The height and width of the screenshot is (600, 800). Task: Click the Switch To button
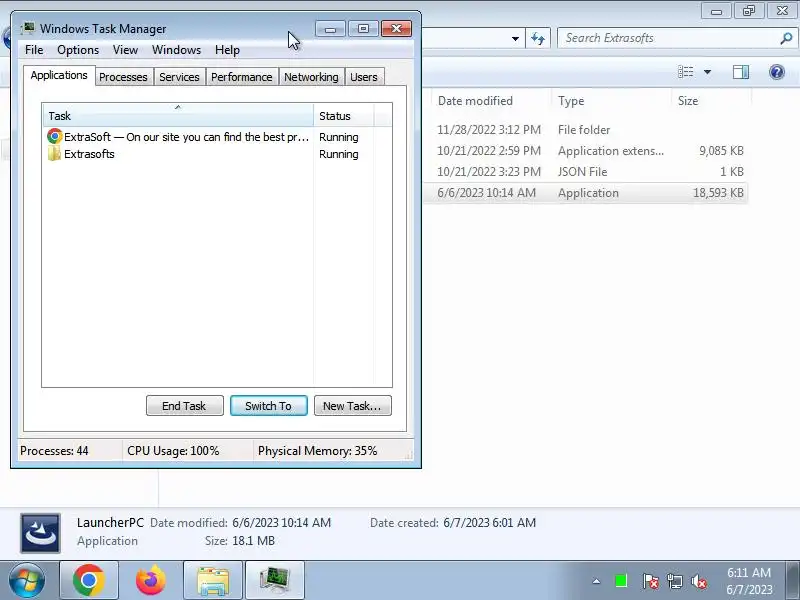(x=268, y=406)
